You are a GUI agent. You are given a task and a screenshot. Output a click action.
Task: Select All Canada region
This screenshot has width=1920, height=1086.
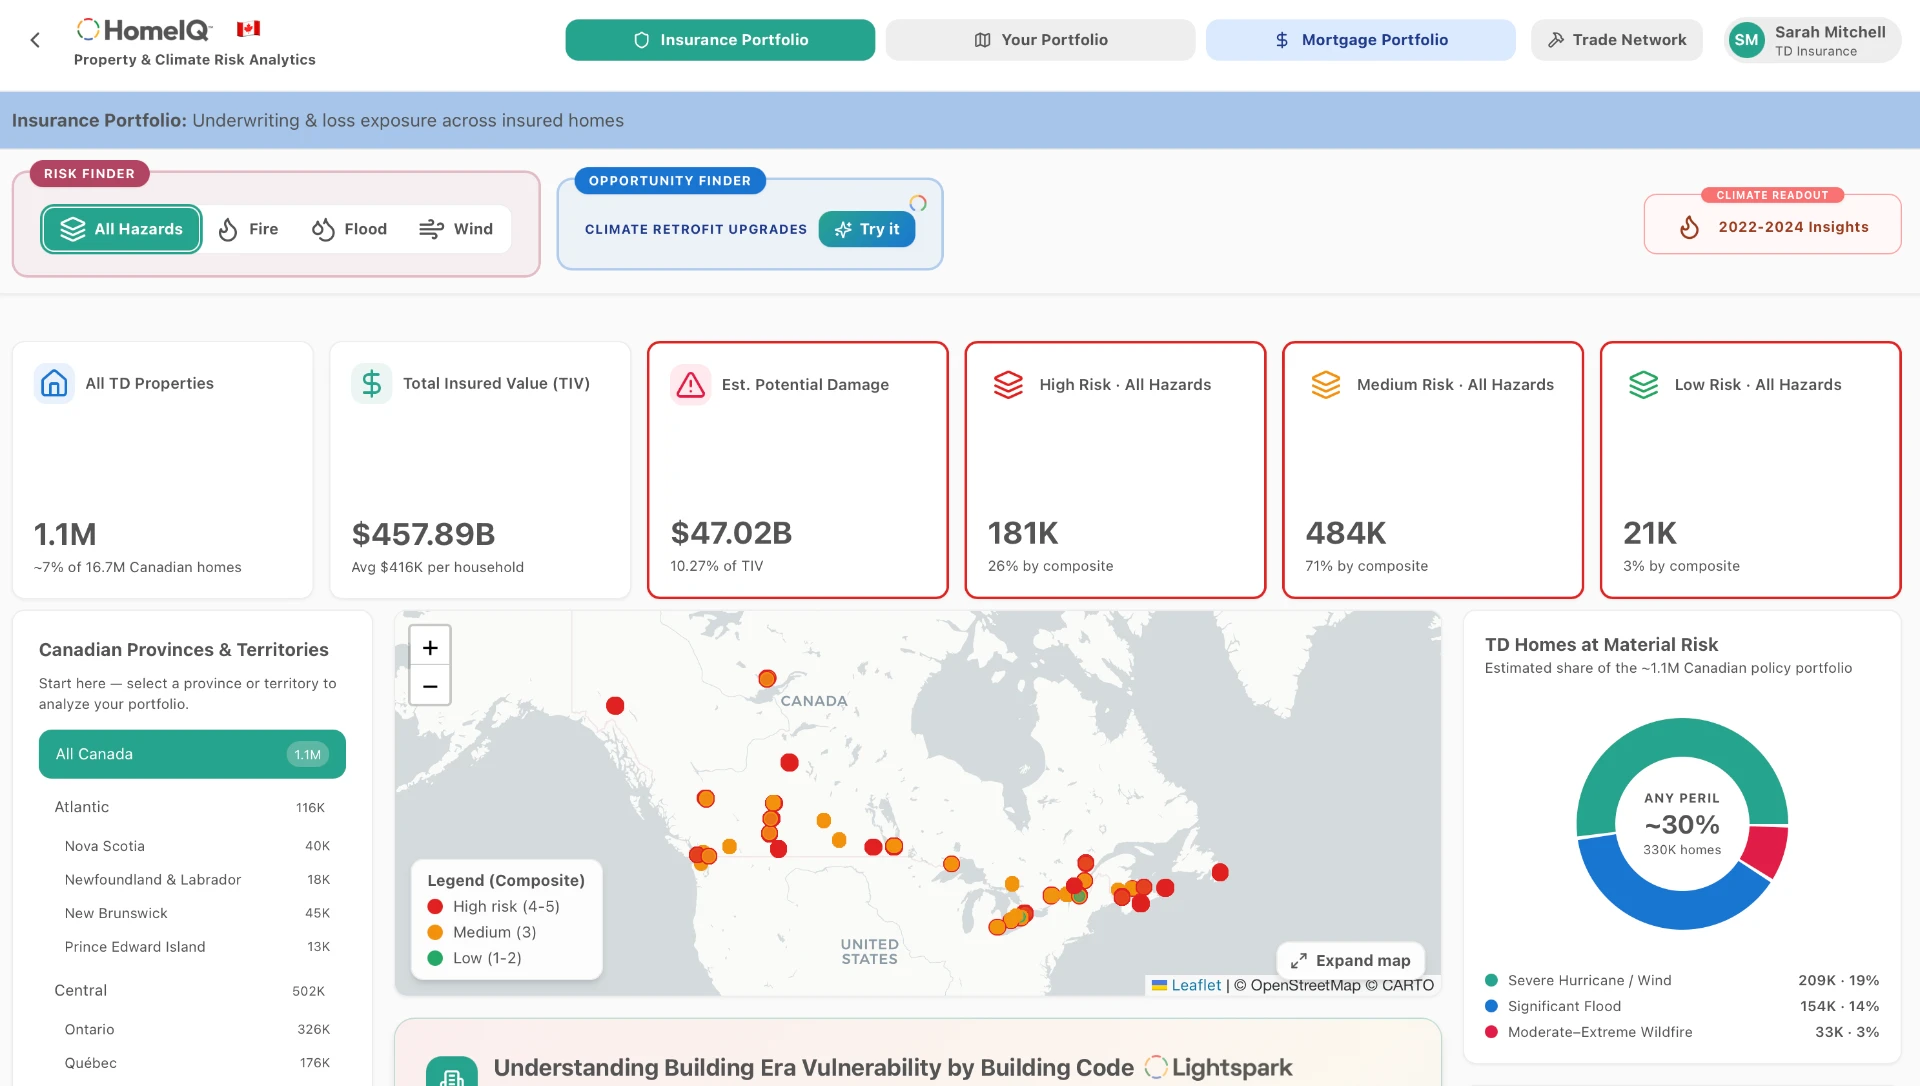tap(192, 754)
